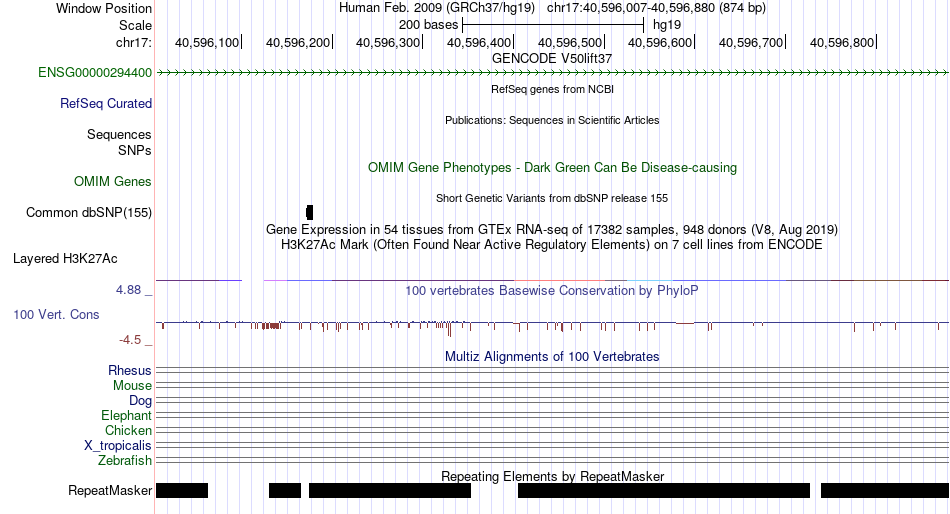950x514 pixels.
Task: Click the black dbSNP variant marker
Action: pos(310,212)
